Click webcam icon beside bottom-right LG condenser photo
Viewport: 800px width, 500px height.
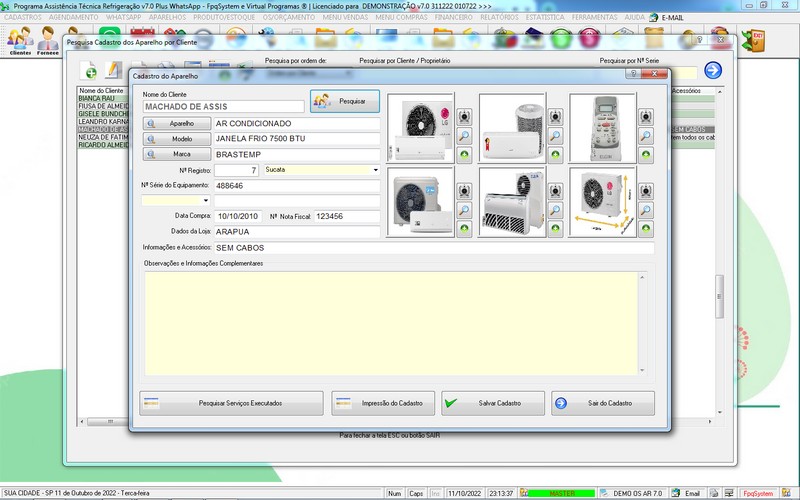click(647, 190)
